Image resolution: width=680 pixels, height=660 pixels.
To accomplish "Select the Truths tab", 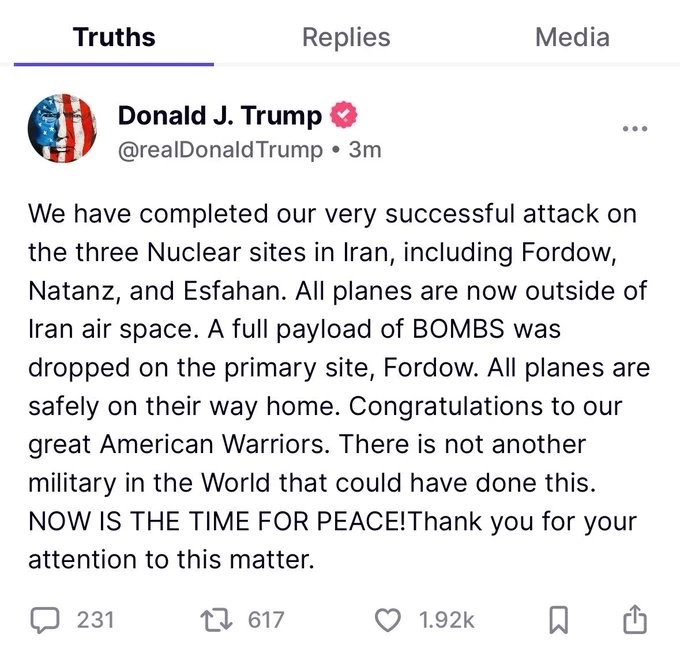I will tap(114, 38).
